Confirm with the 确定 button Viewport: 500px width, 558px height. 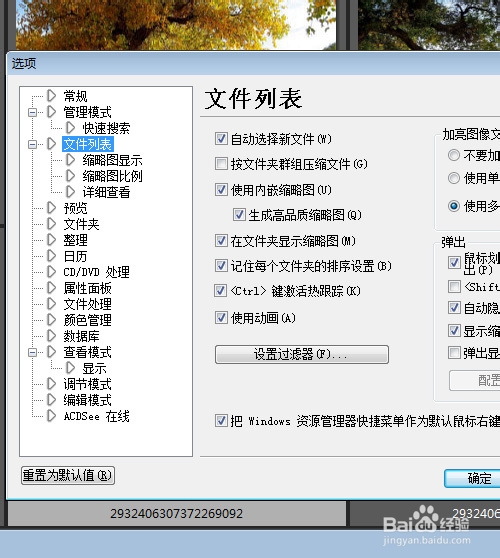(x=472, y=478)
